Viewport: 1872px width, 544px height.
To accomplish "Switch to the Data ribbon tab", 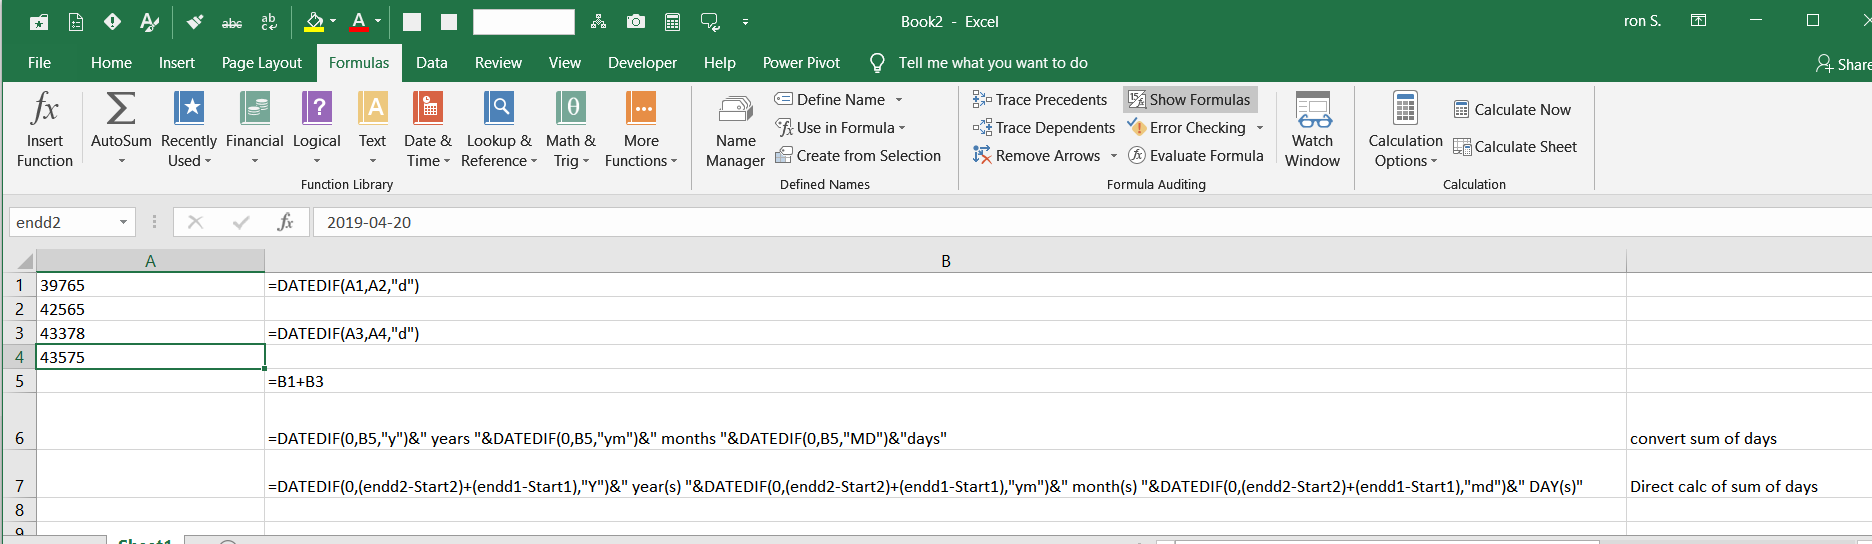I will (x=431, y=62).
